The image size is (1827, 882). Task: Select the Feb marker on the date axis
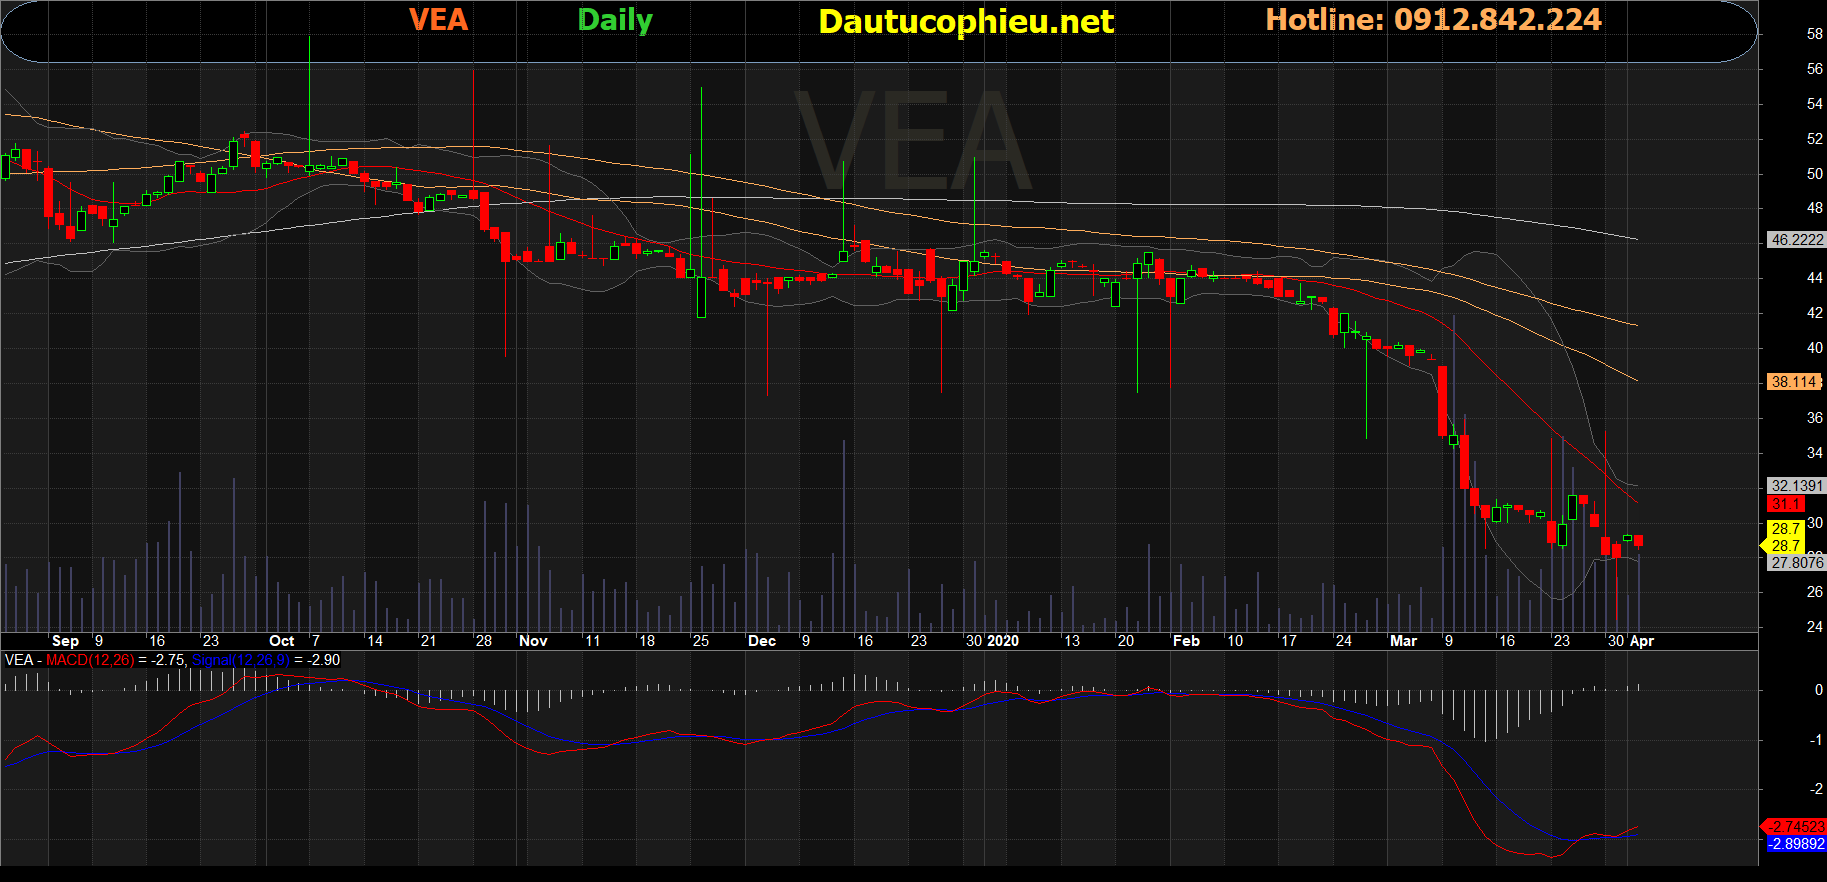pyautogui.click(x=1186, y=641)
